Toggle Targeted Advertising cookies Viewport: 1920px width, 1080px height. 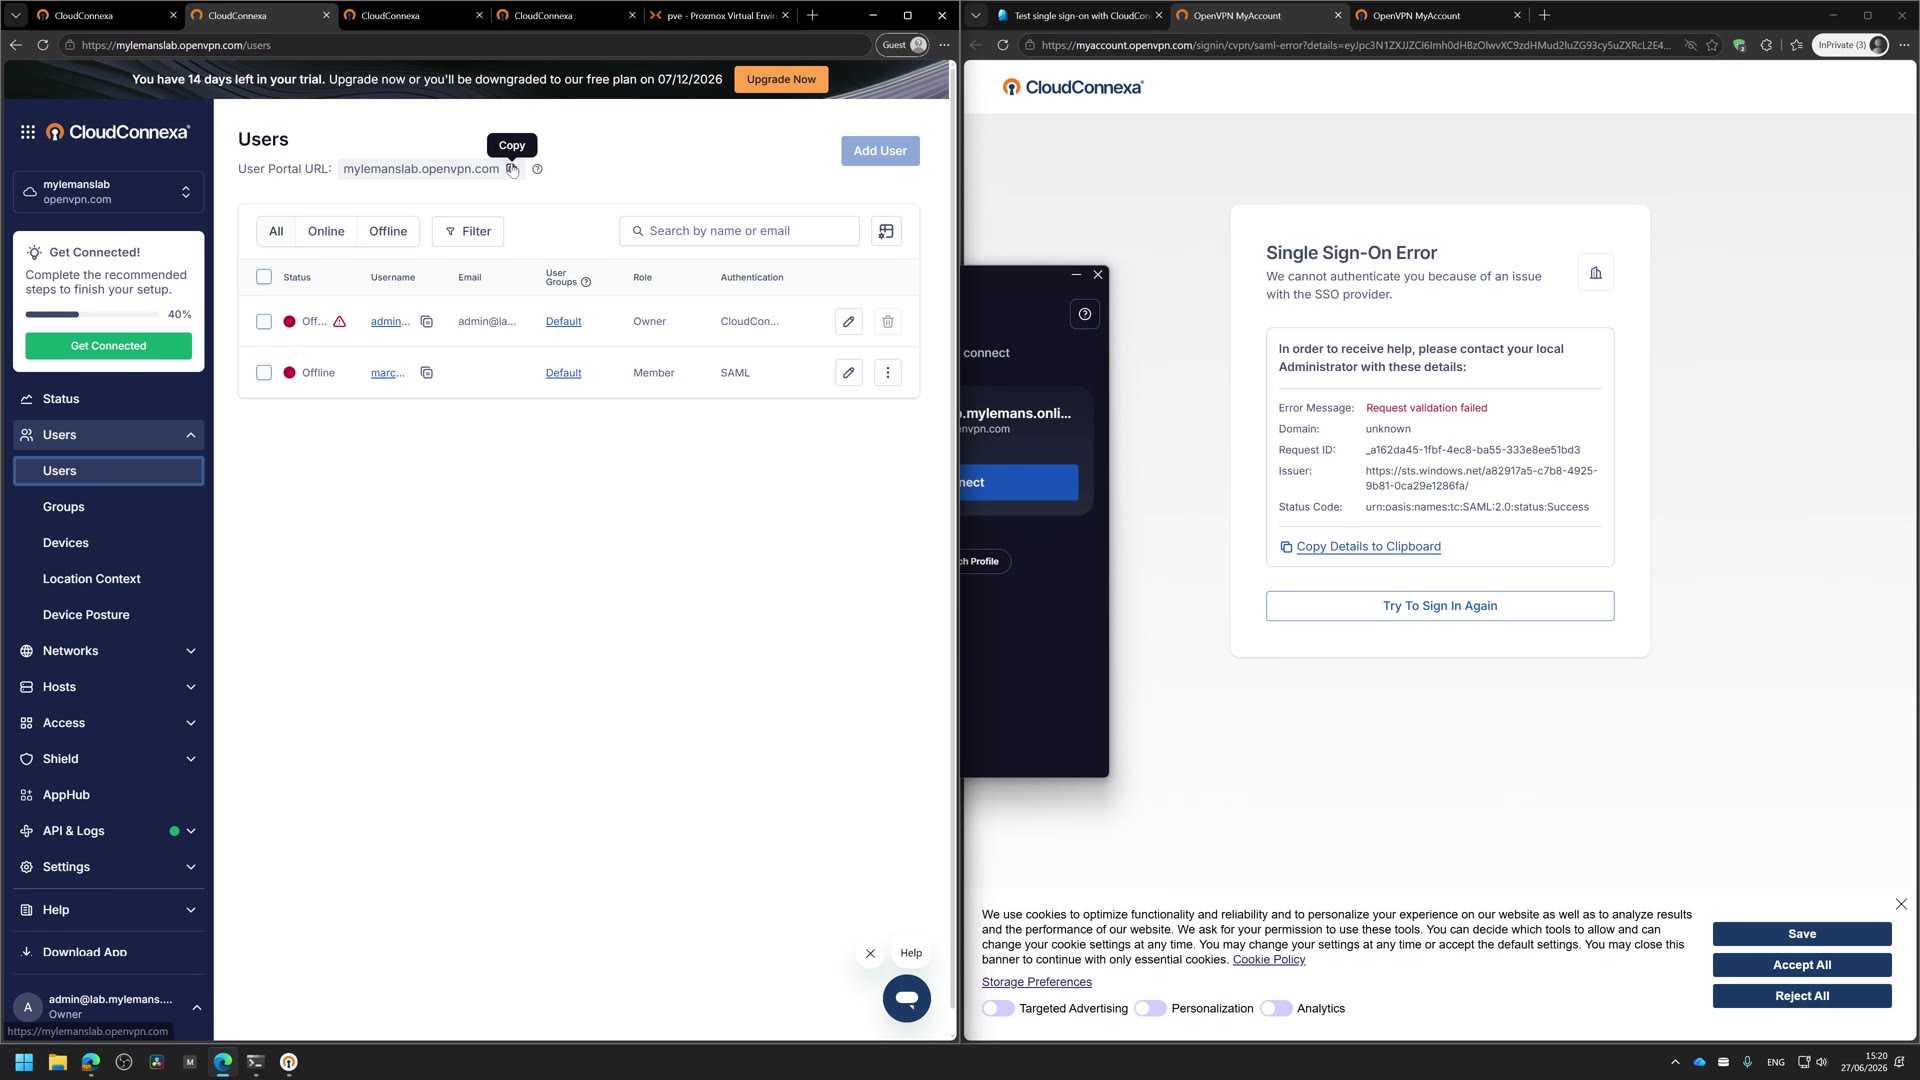998,1008
